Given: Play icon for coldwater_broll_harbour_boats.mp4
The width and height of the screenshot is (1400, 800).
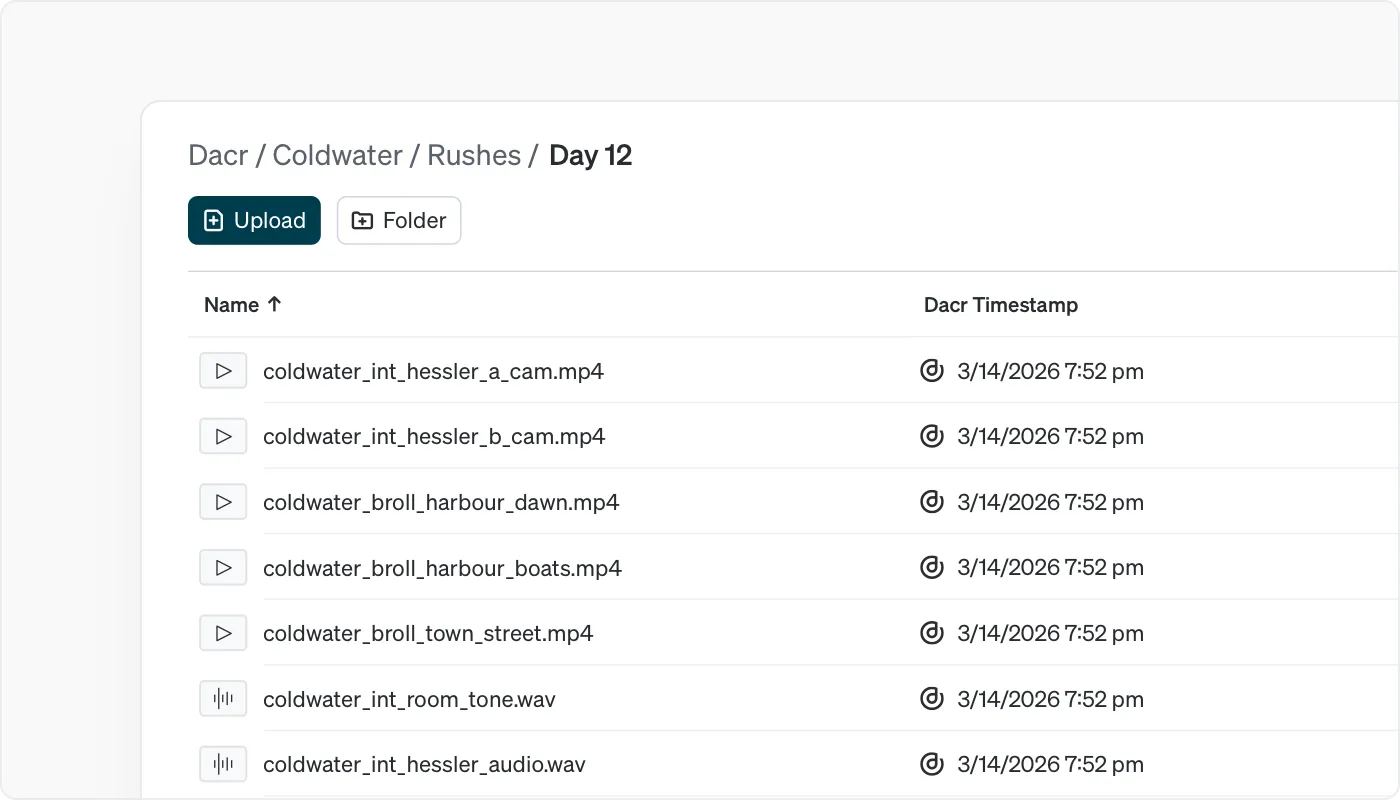Looking at the screenshot, I should click(x=223, y=568).
